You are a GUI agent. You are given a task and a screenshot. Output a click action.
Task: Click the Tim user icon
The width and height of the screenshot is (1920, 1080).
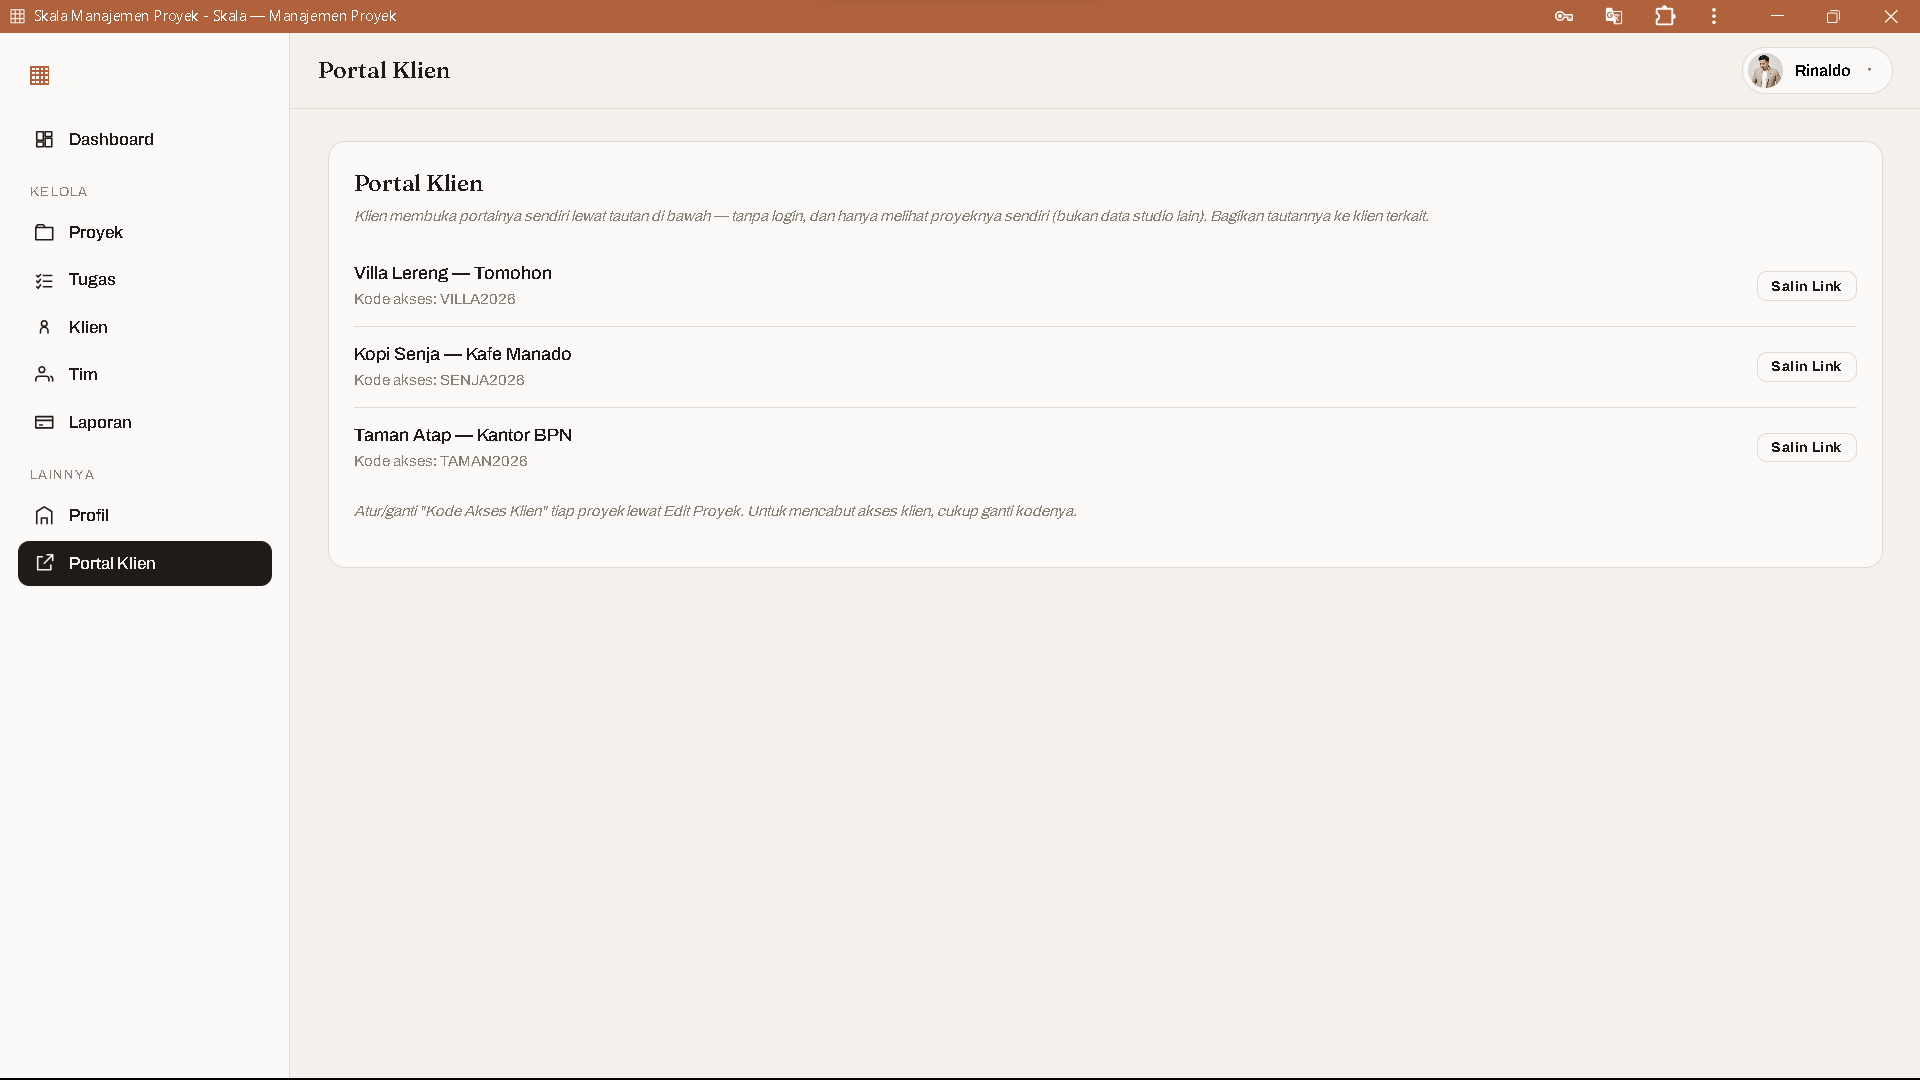tap(44, 374)
